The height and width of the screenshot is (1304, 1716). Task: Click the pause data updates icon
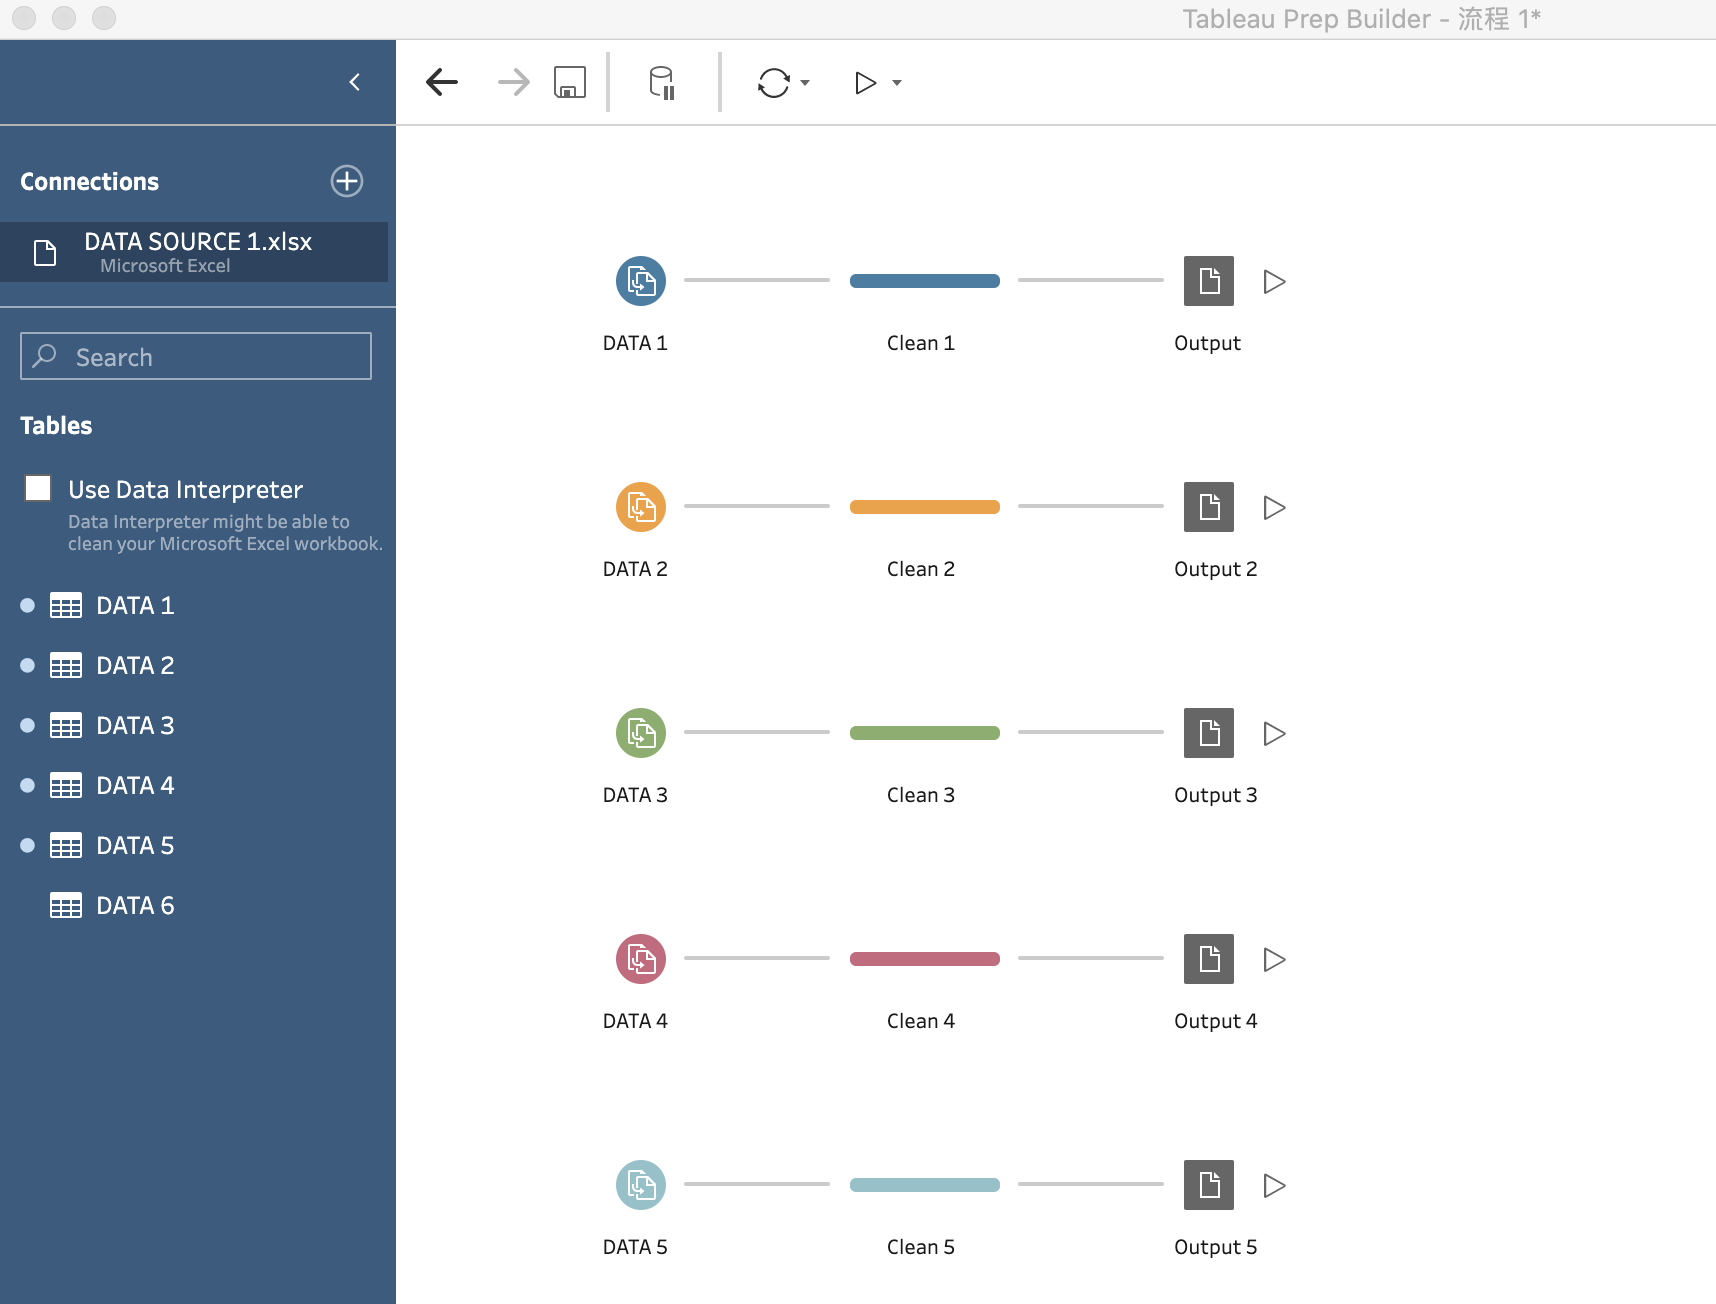tap(662, 82)
